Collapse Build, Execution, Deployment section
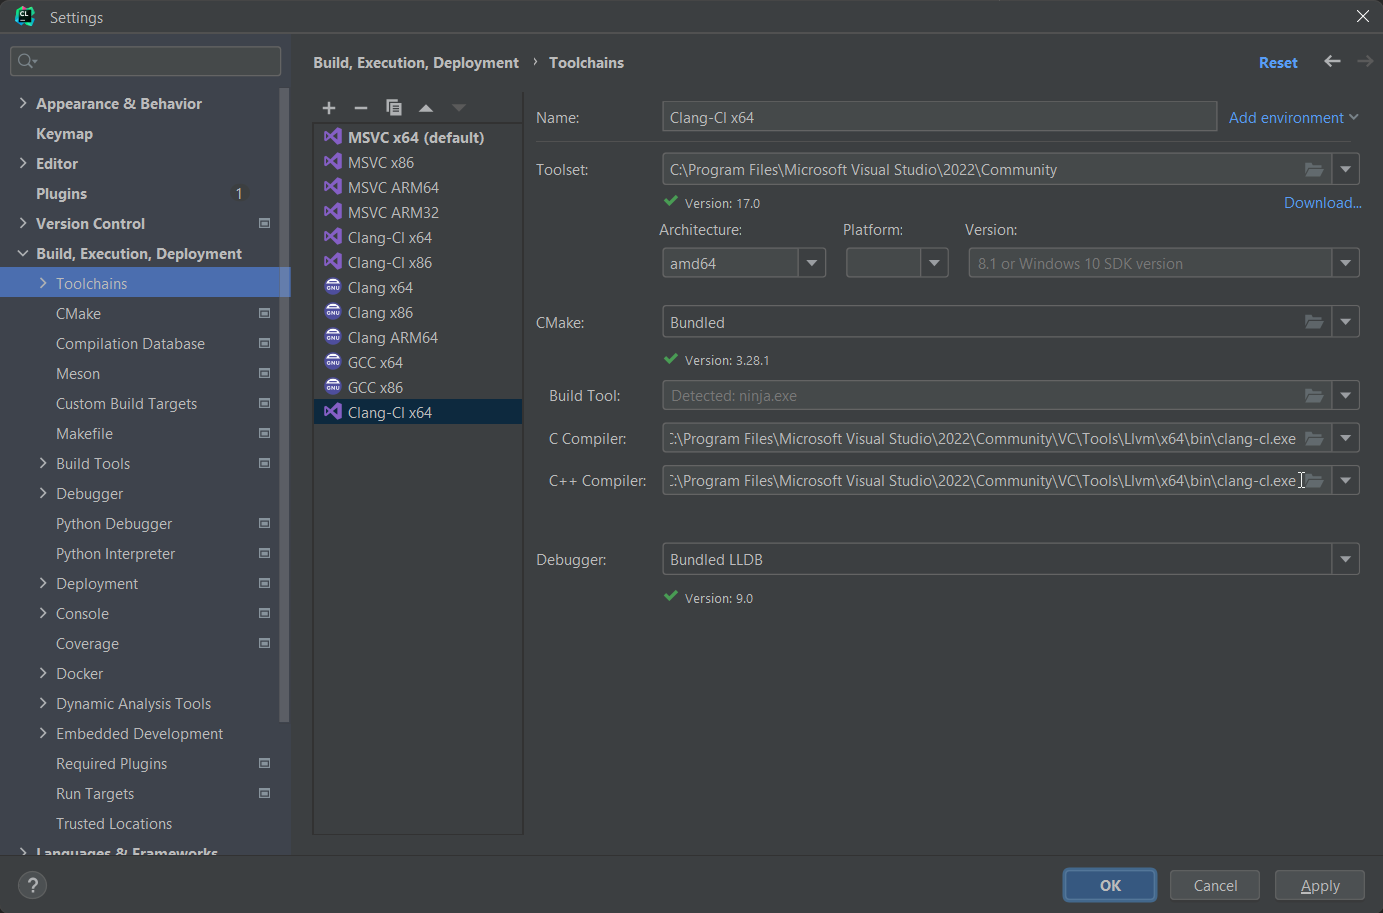1383x913 pixels. (x=23, y=253)
